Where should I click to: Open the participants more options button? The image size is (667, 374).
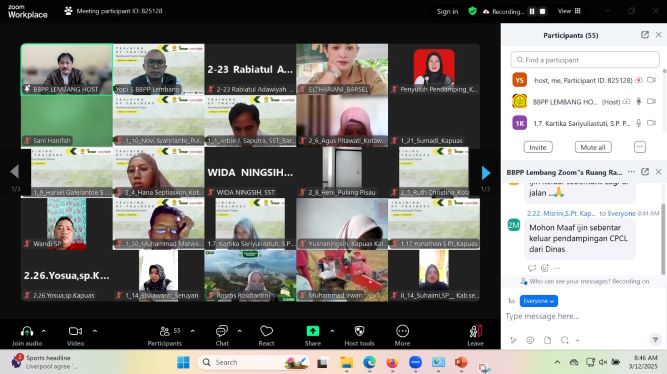click(x=639, y=147)
